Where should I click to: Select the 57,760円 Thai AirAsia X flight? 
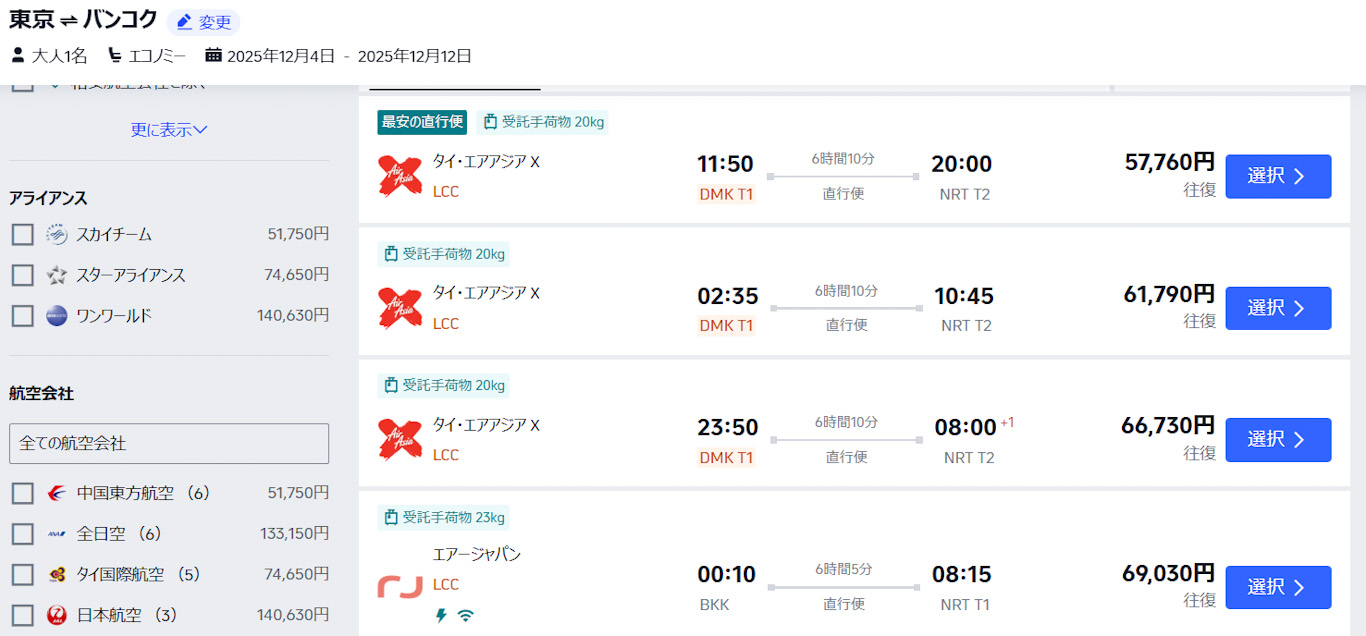[x=1278, y=176]
